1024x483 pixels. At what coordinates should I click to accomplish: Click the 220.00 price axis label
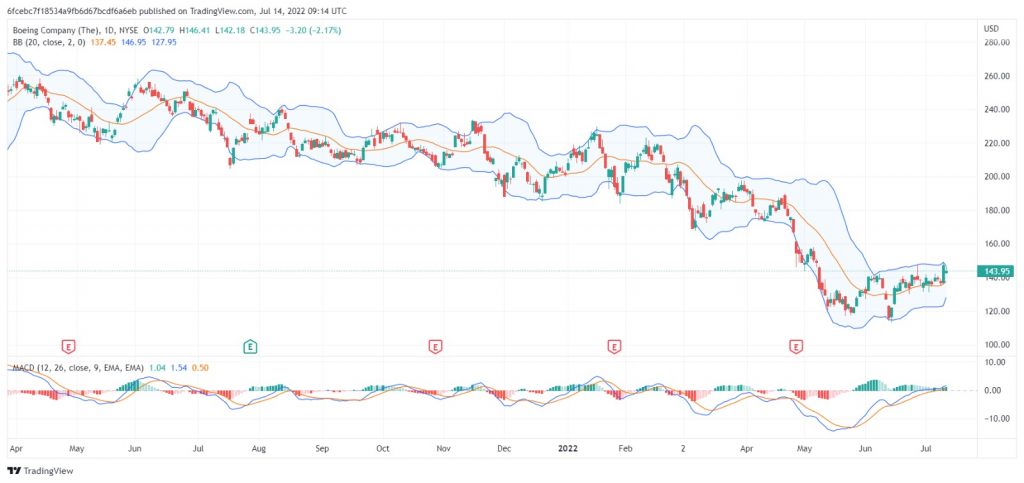point(995,144)
